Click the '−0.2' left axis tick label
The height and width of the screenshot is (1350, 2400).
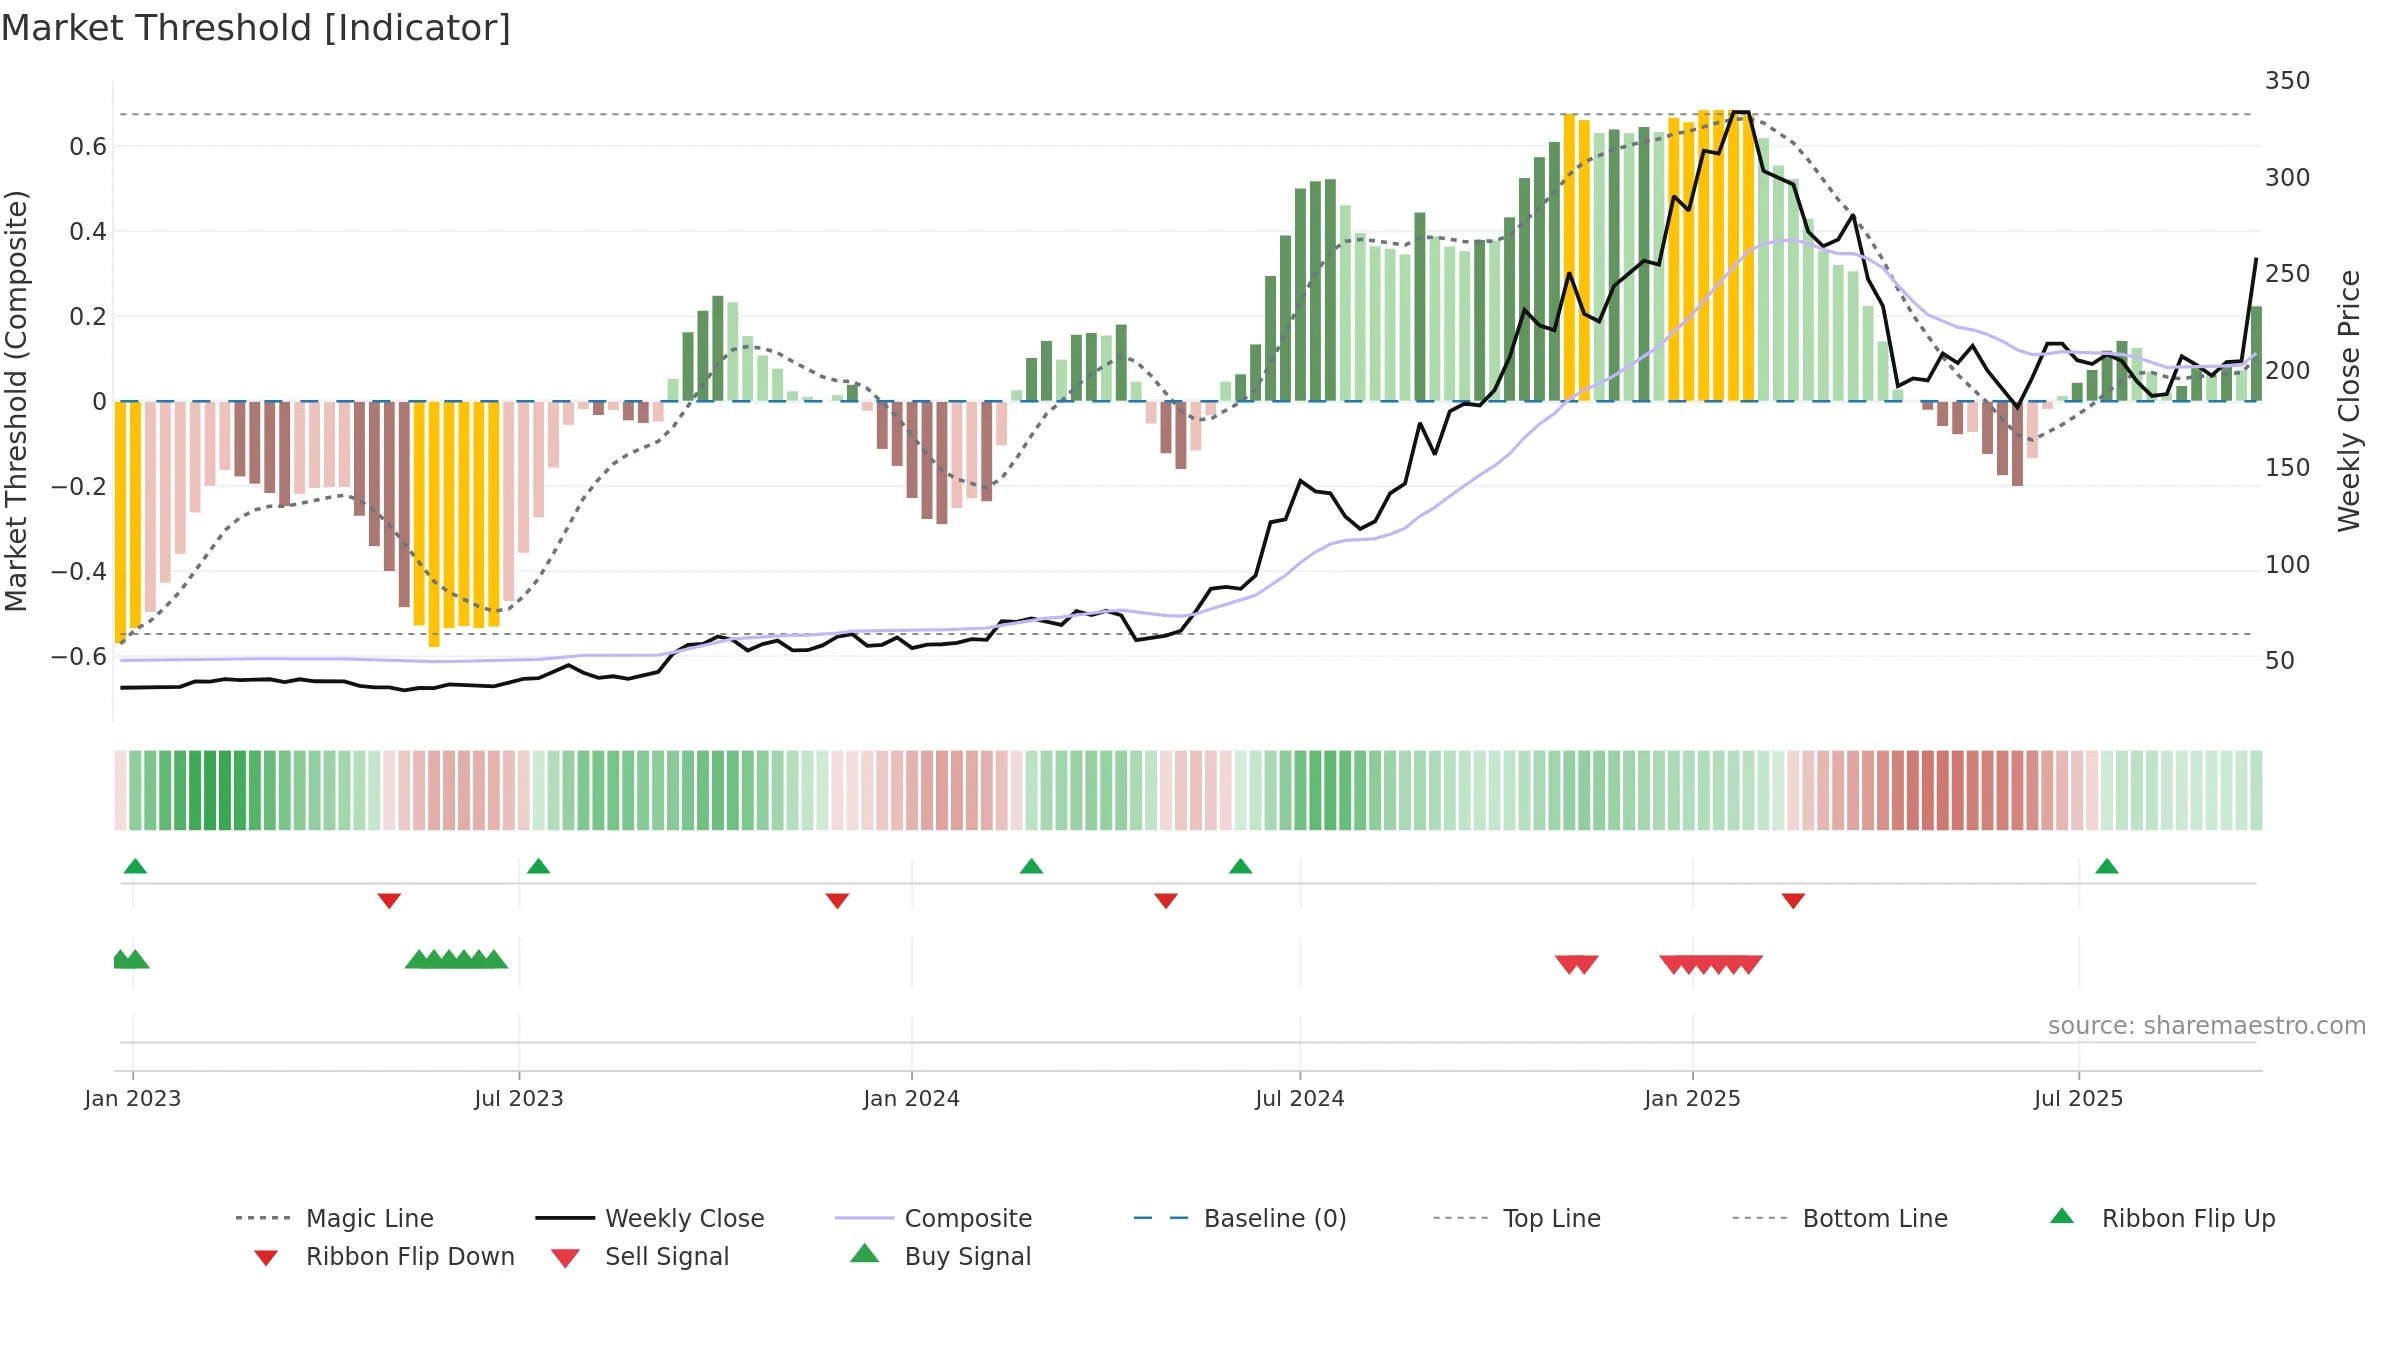[79, 487]
